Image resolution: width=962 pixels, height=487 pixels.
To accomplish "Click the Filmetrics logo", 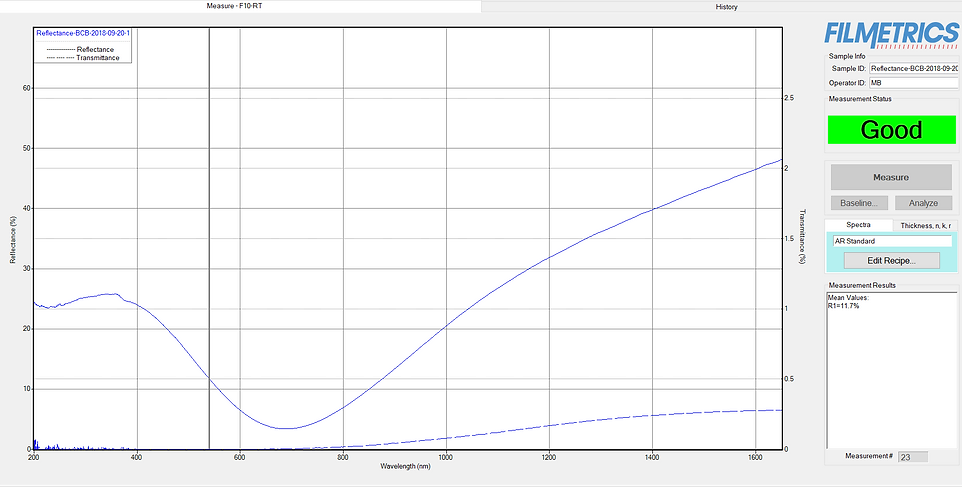I will [x=891, y=33].
